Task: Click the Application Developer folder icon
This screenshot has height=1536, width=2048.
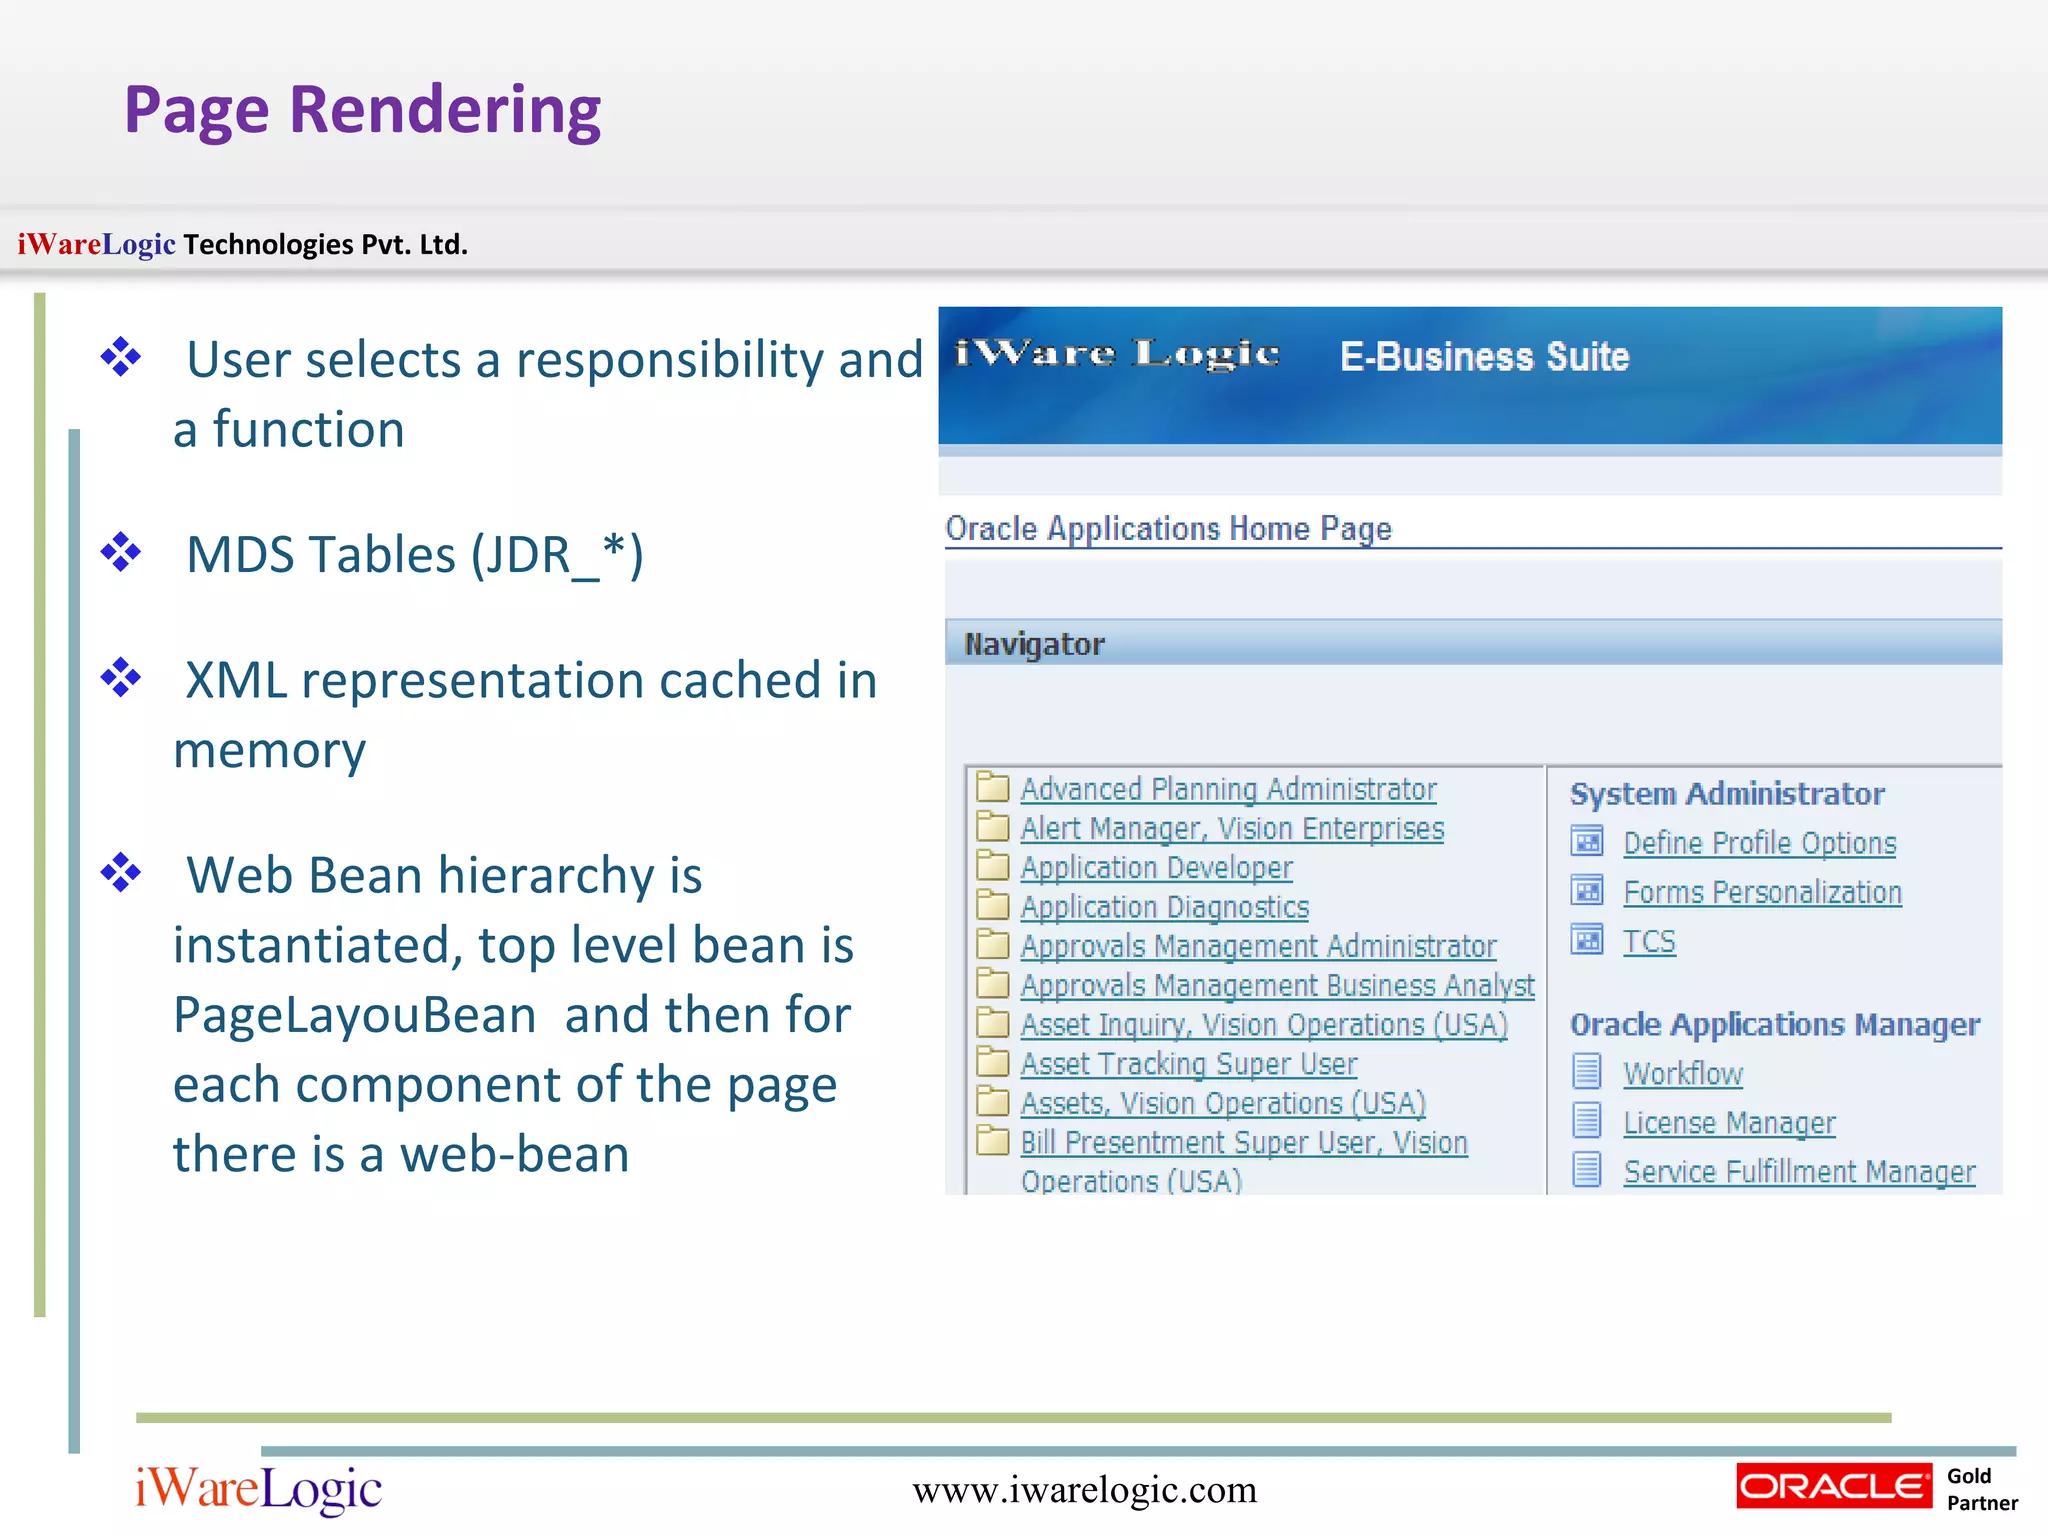Action: pyautogui.click(x=992, y=865)
